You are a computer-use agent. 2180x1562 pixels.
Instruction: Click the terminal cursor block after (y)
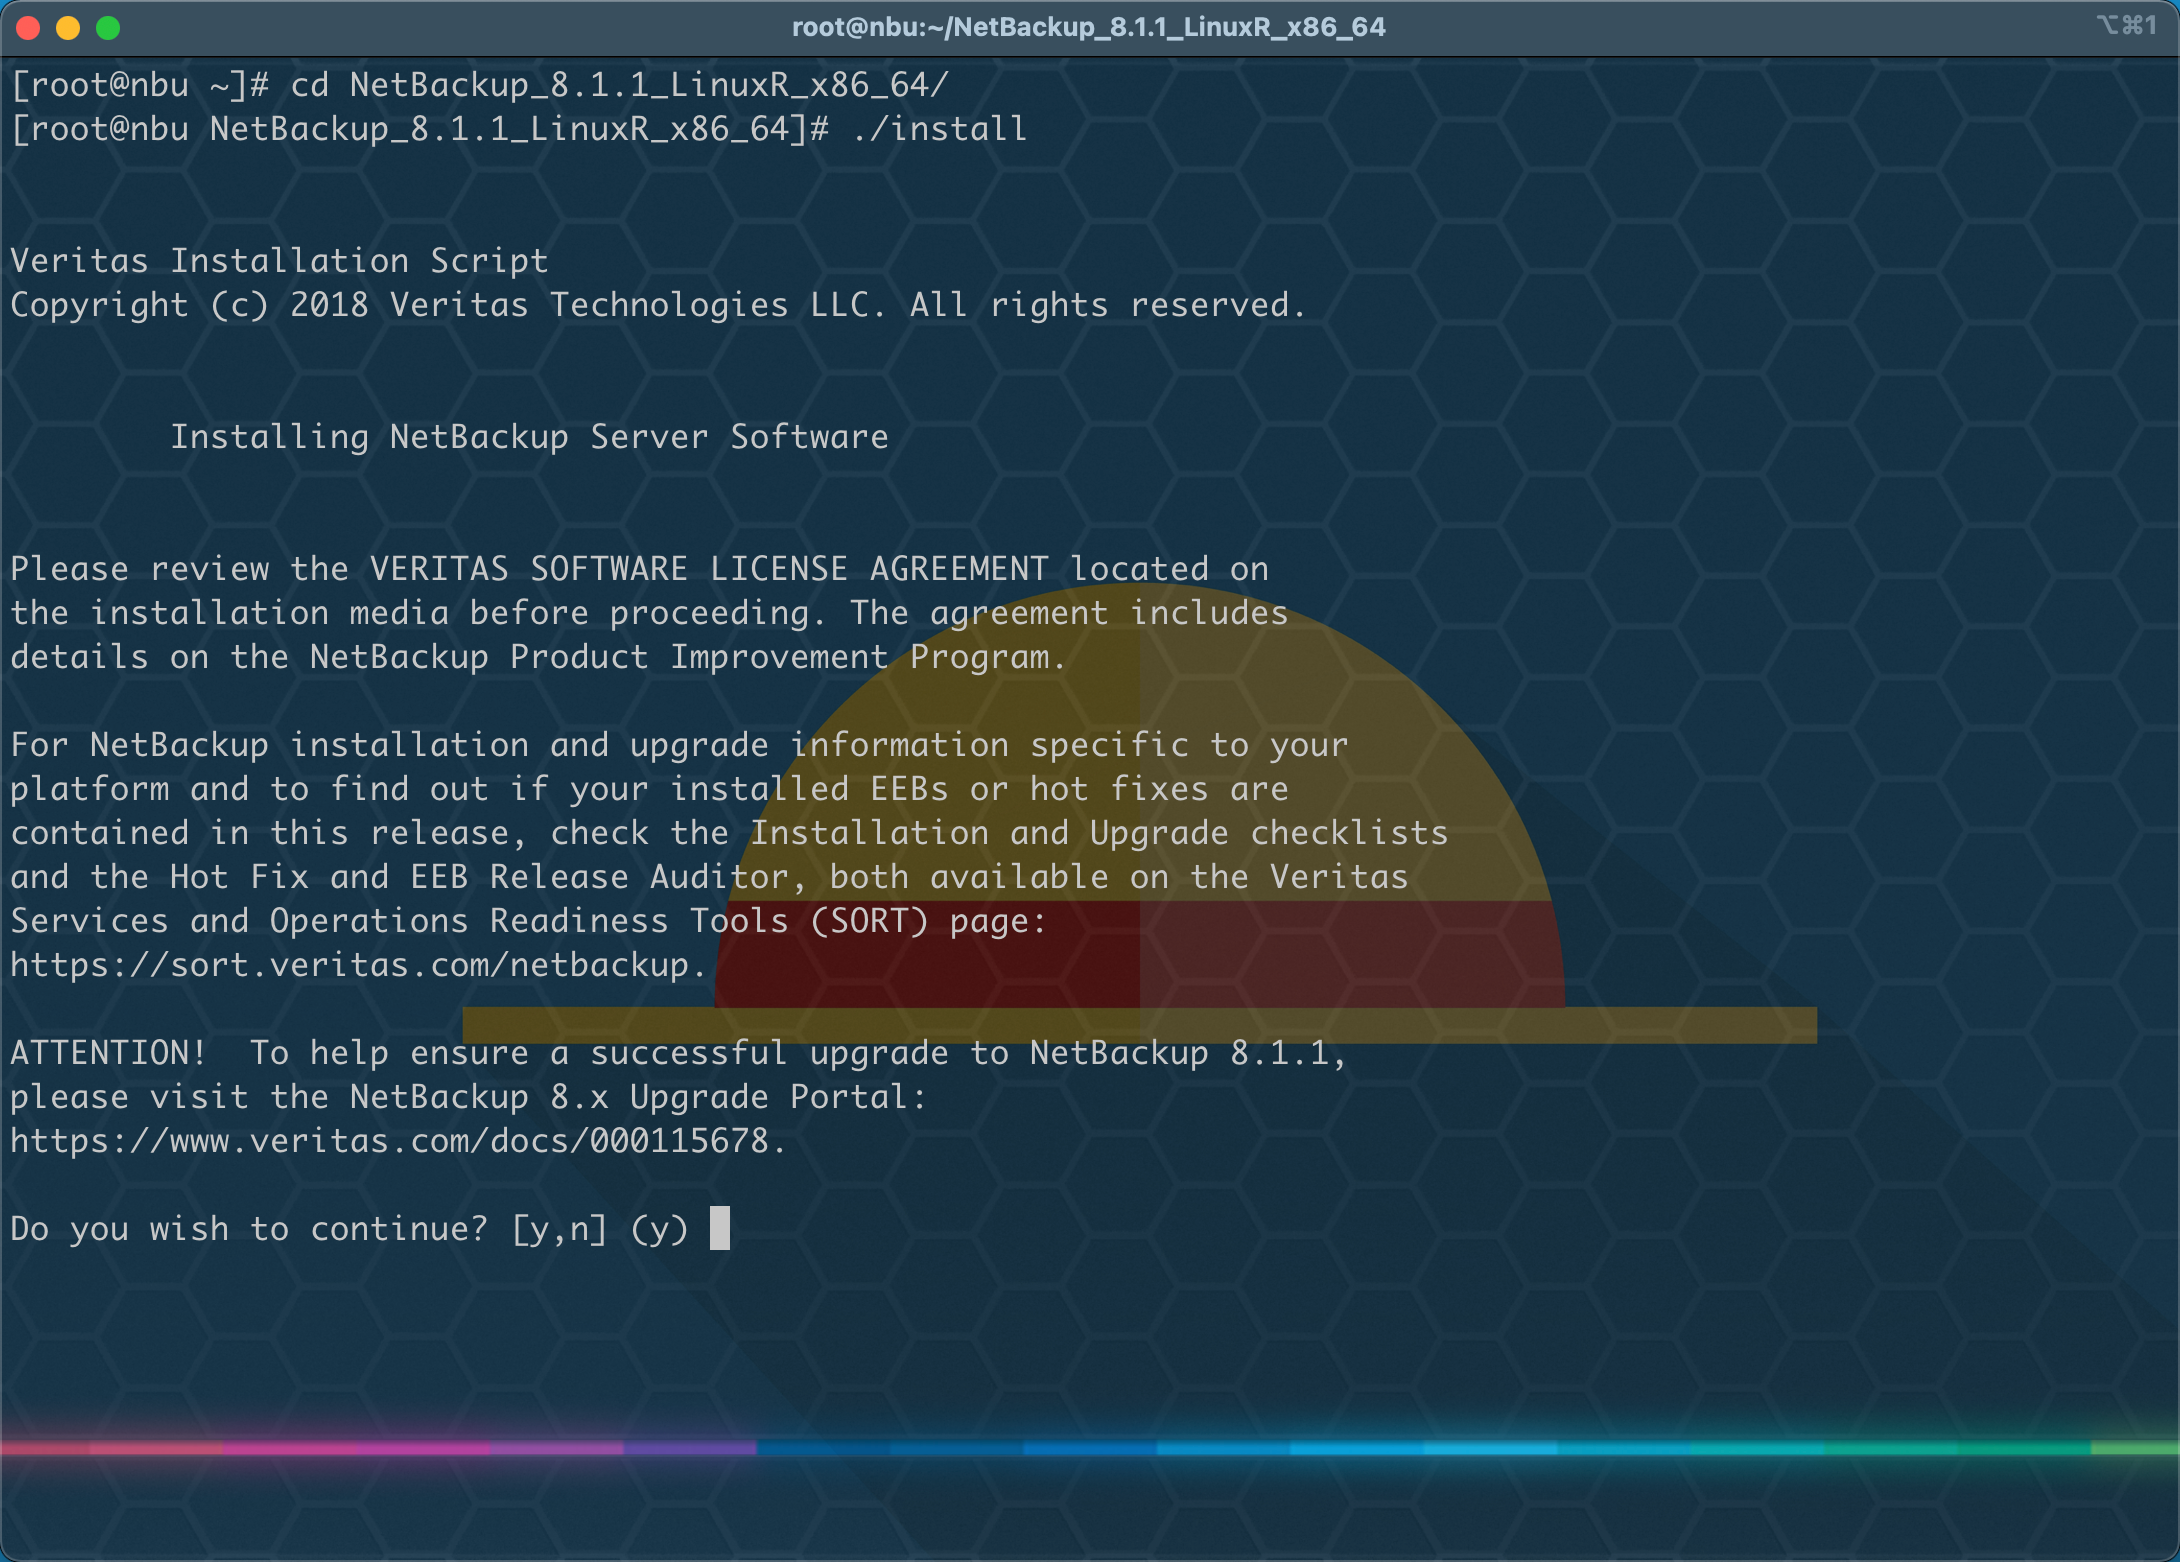(x=720, y=1228)
